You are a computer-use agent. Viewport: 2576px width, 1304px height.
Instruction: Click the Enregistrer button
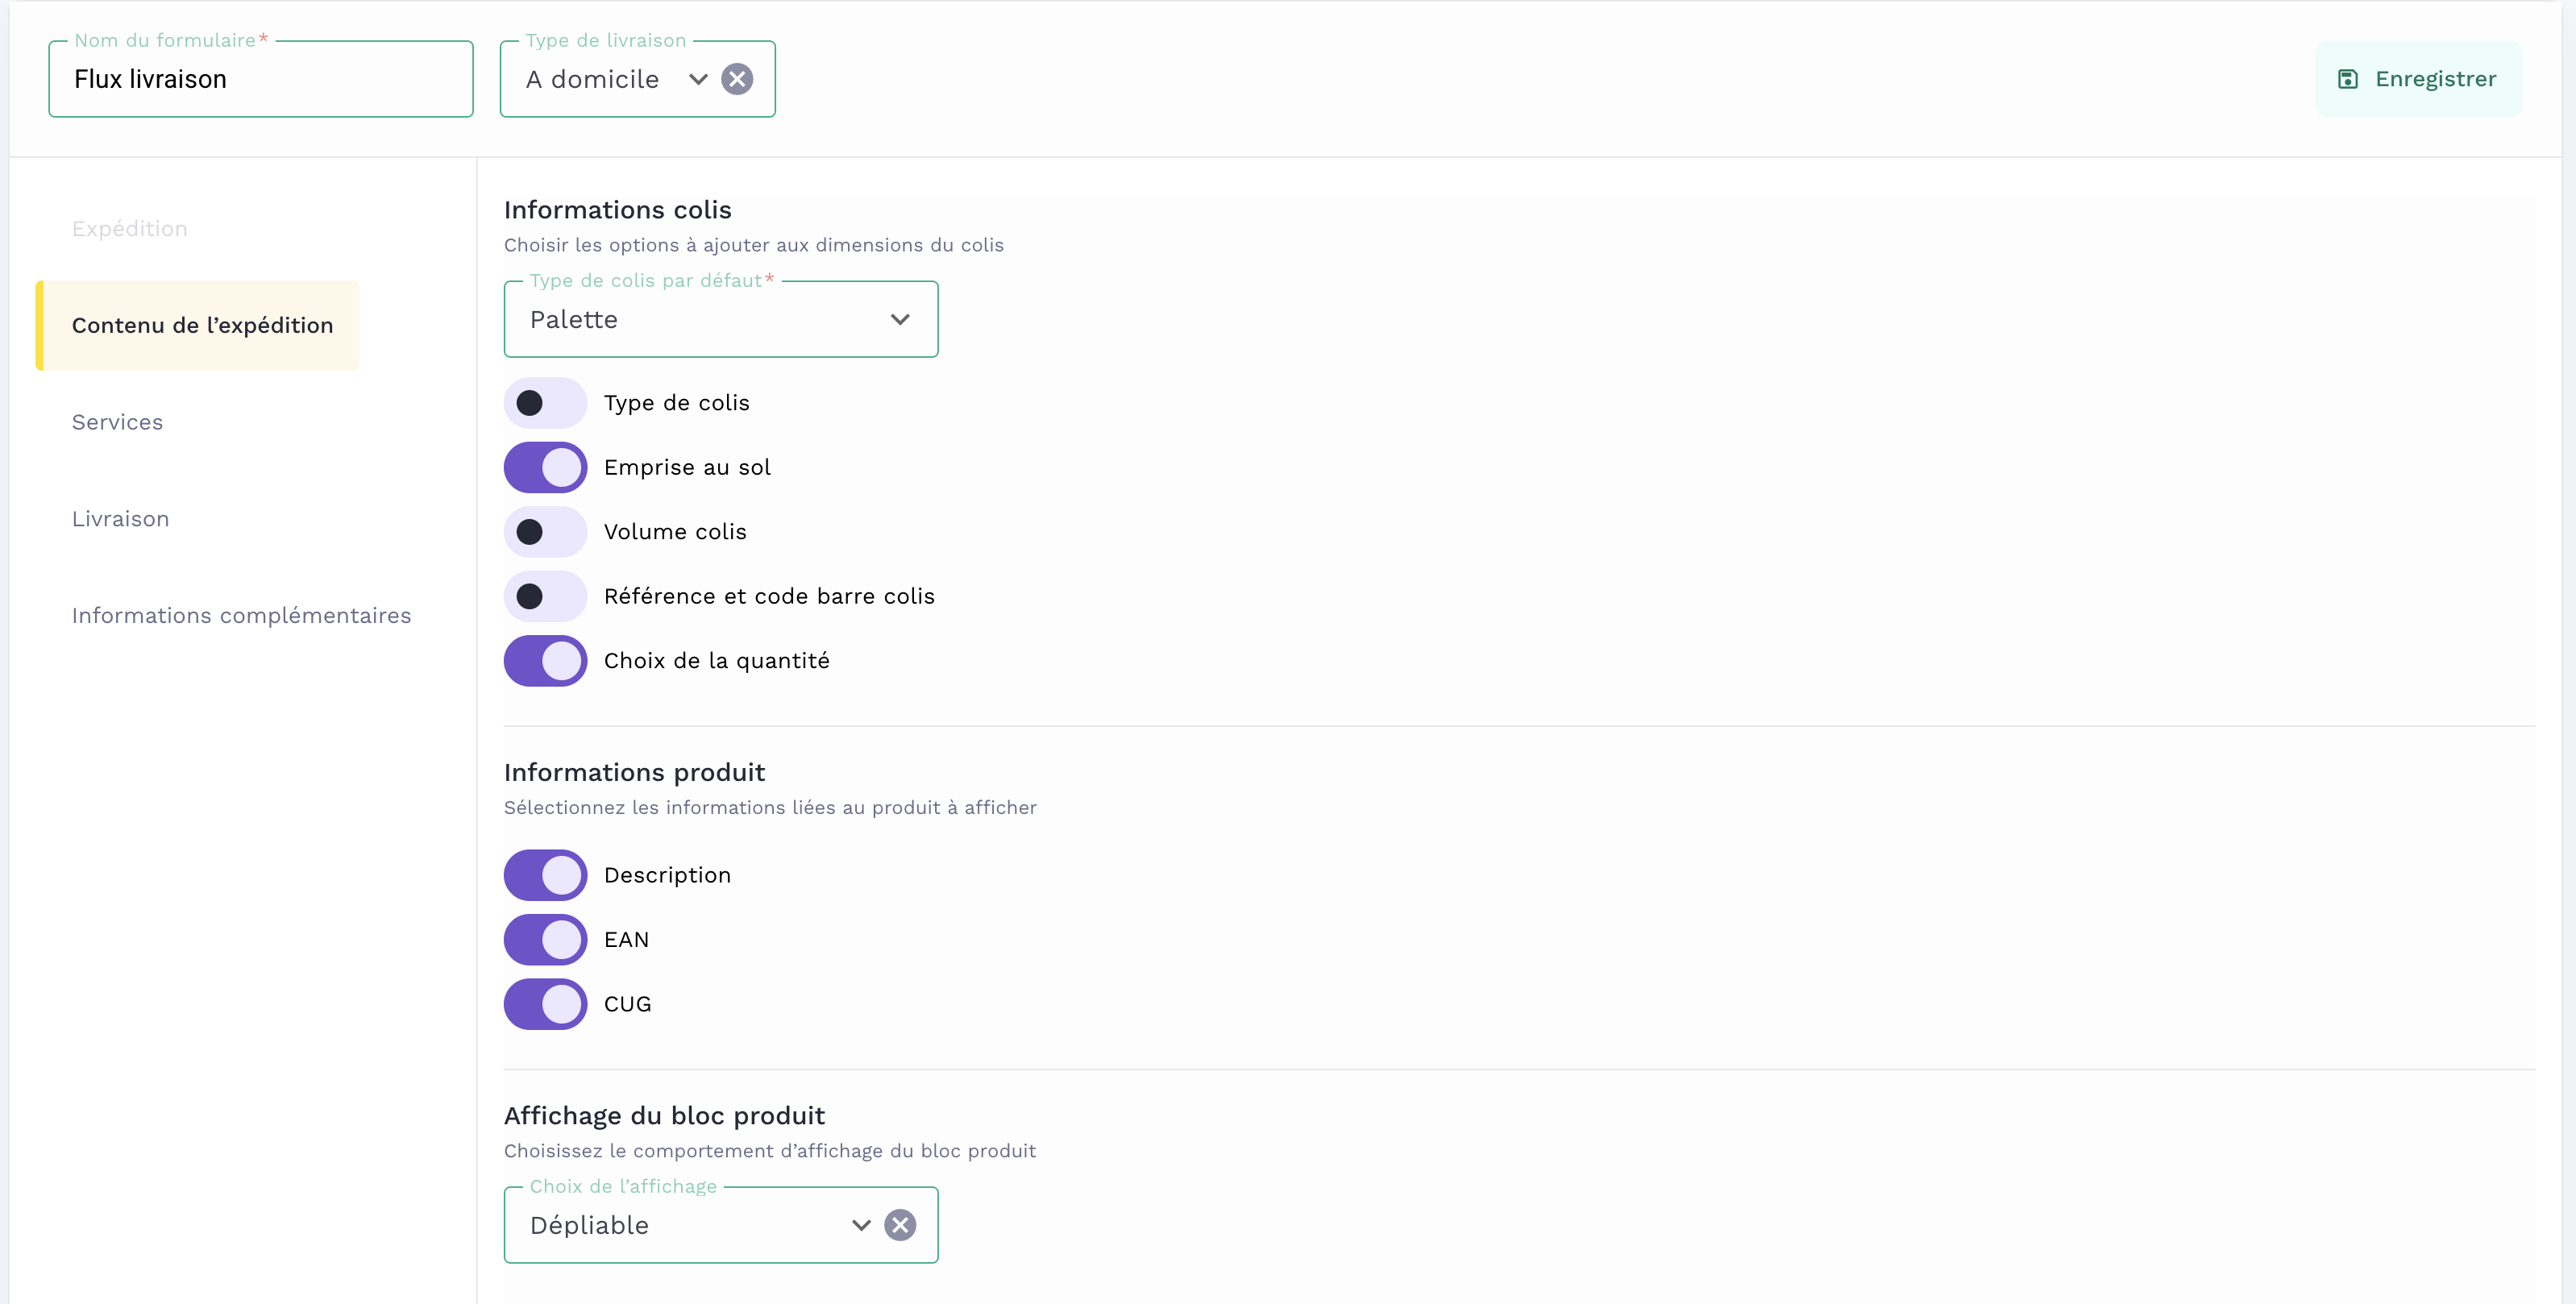[2418, 79]
